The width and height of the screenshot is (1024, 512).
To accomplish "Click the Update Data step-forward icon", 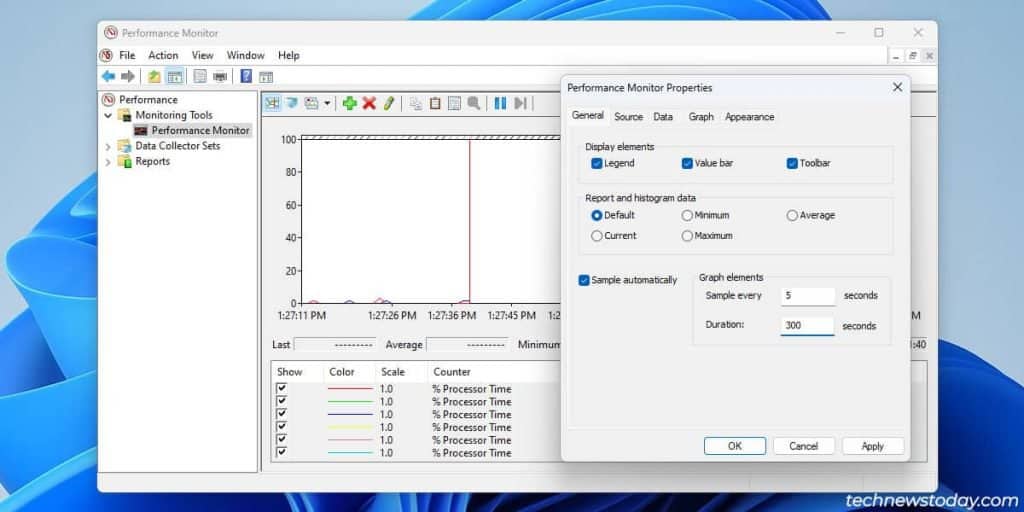I will click(x=520, y=103).
